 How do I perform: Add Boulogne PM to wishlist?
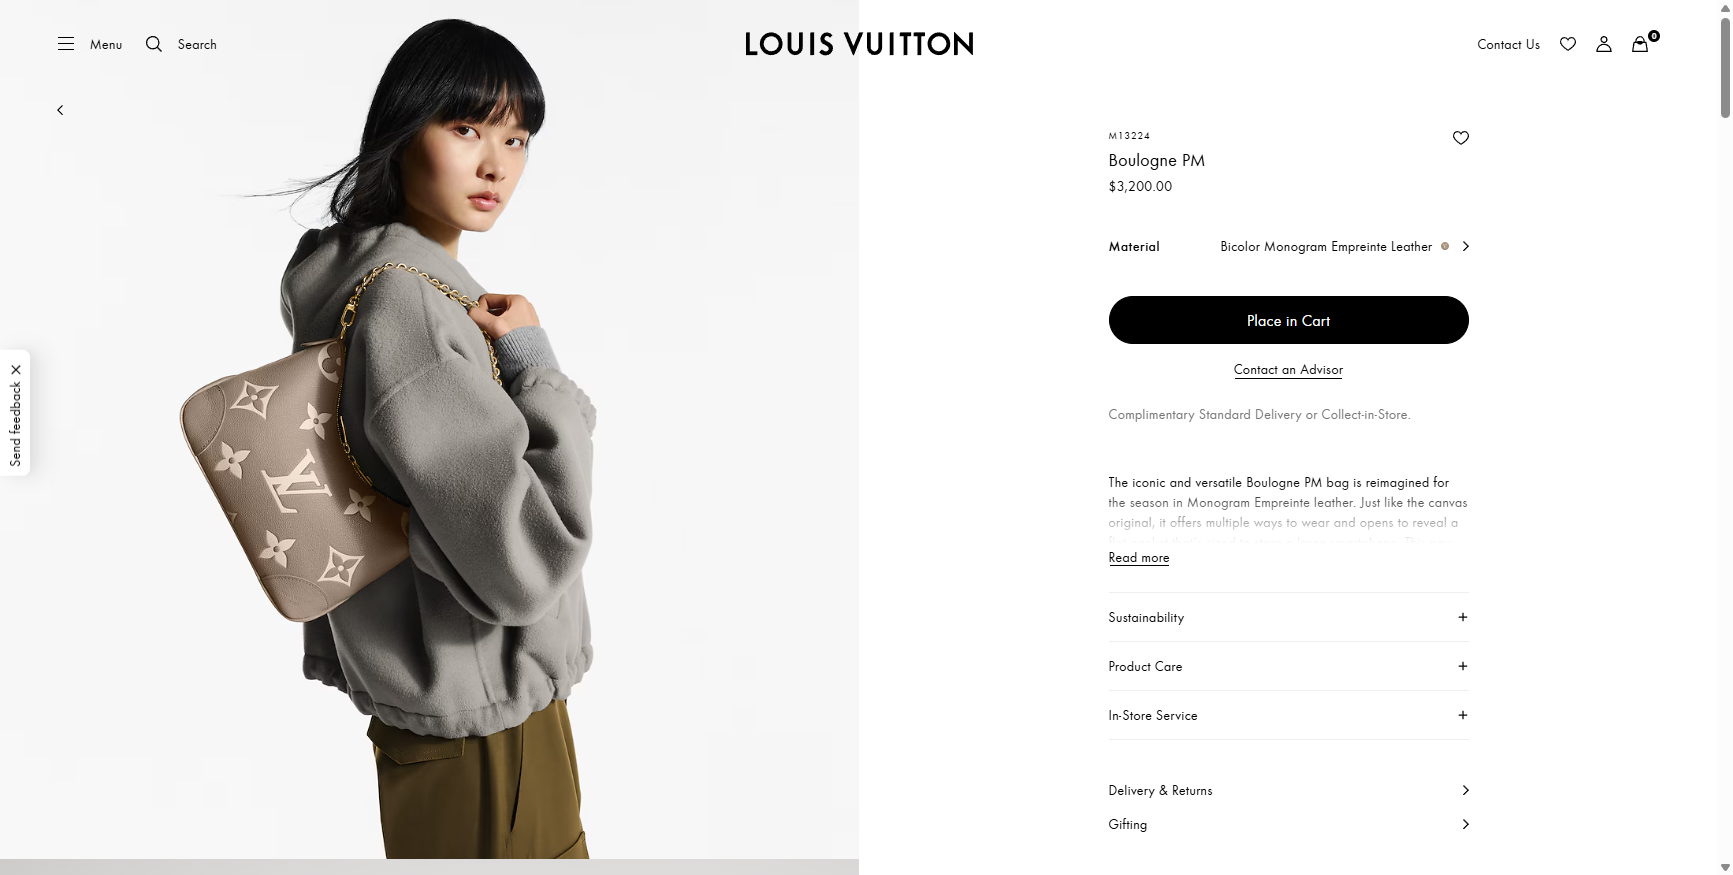point(1460,138)
